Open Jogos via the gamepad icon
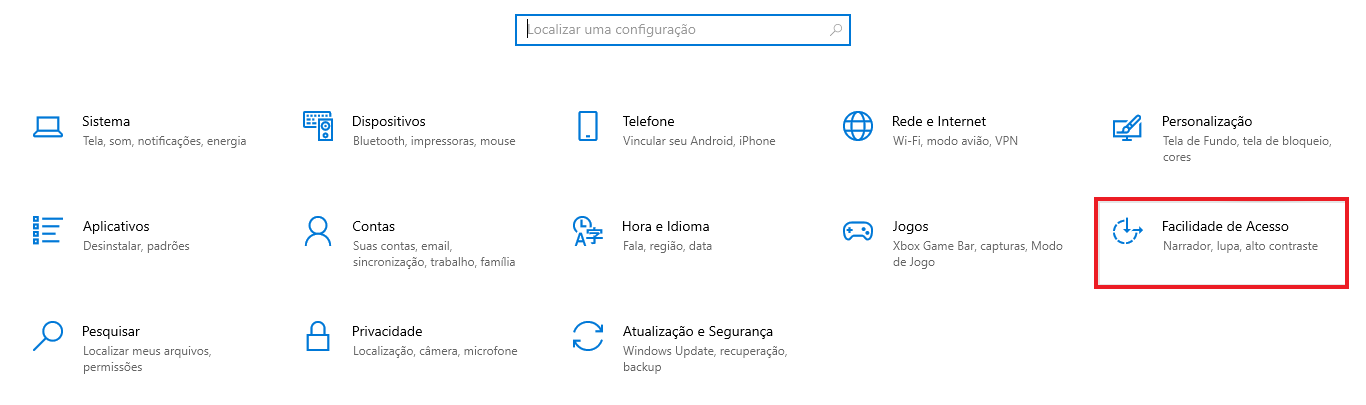Viewport: 1366px width, 405px height. (858, 231)
